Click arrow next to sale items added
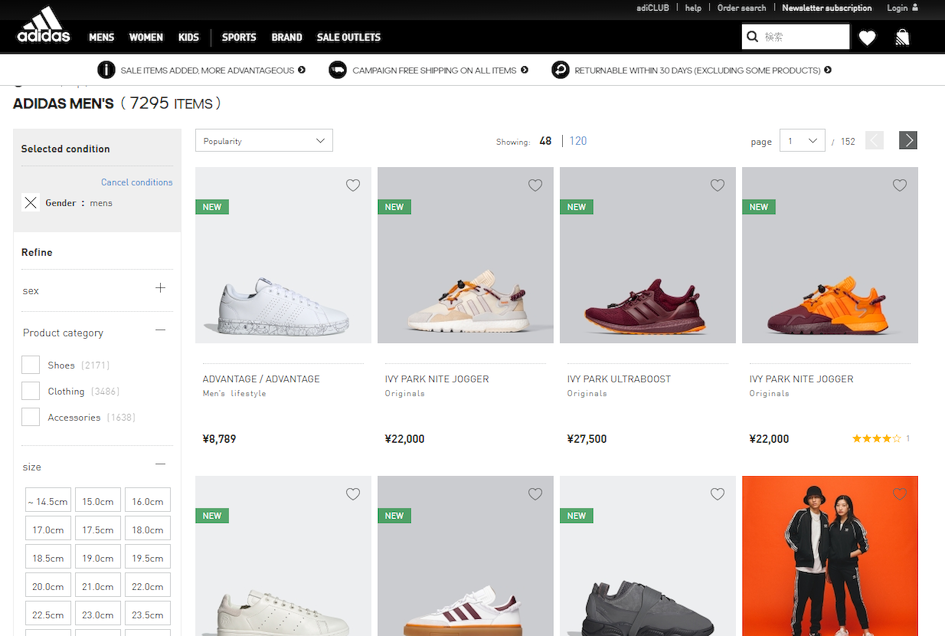This screenshot has width=945, height=636. coord(301,70)
